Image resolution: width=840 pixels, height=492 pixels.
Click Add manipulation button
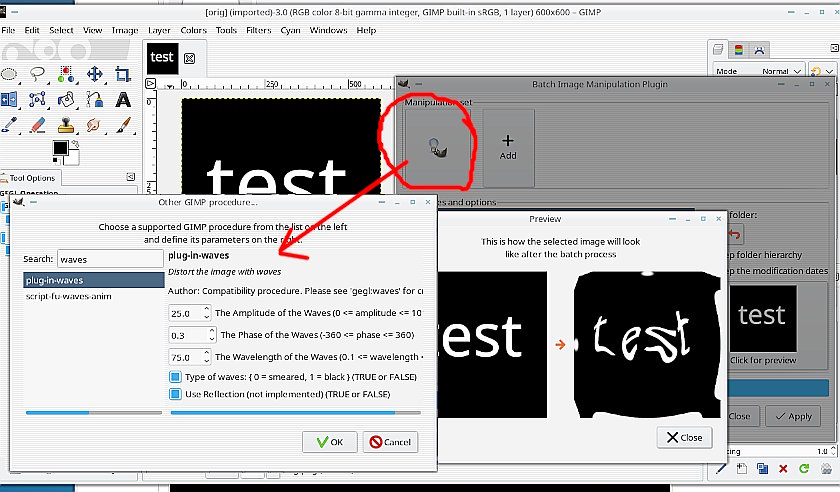[508, 148]
